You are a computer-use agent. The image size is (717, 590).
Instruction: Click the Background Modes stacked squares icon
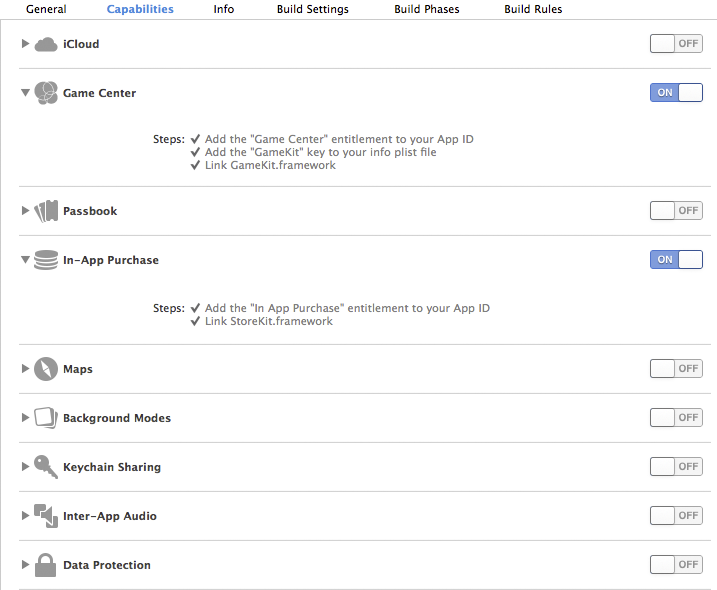(46, 418)
